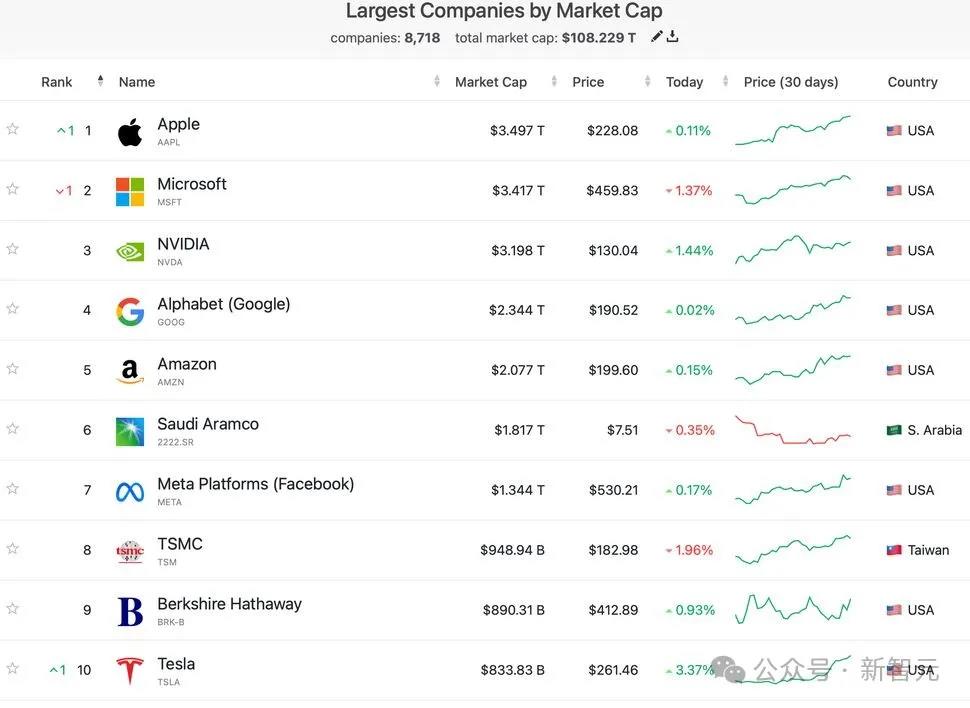
Task: Click the sort arrows left of Market Cap
Action: coord(437,82)
